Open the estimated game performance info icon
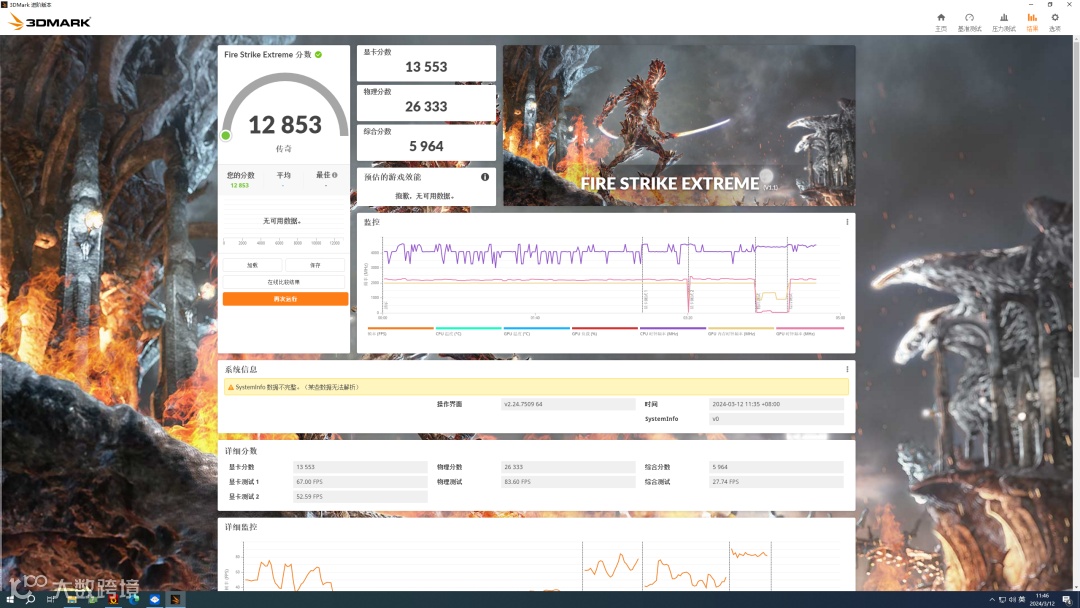The height and width of the screenshot is (608, 1080). 485,177
